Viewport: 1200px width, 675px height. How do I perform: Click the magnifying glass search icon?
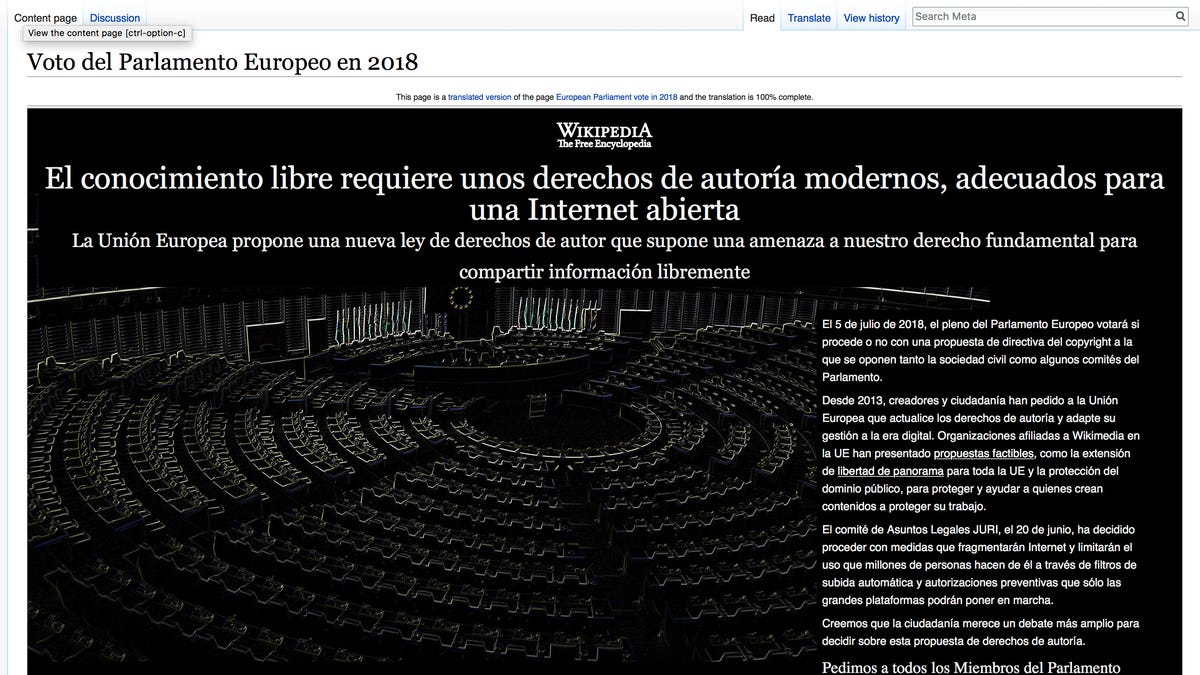[x=1180, y=16]
